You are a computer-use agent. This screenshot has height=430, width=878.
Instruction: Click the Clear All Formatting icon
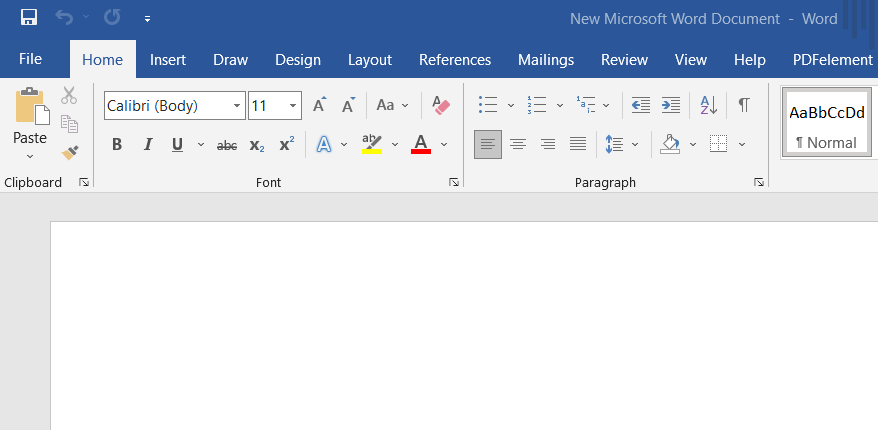[441, 105]
